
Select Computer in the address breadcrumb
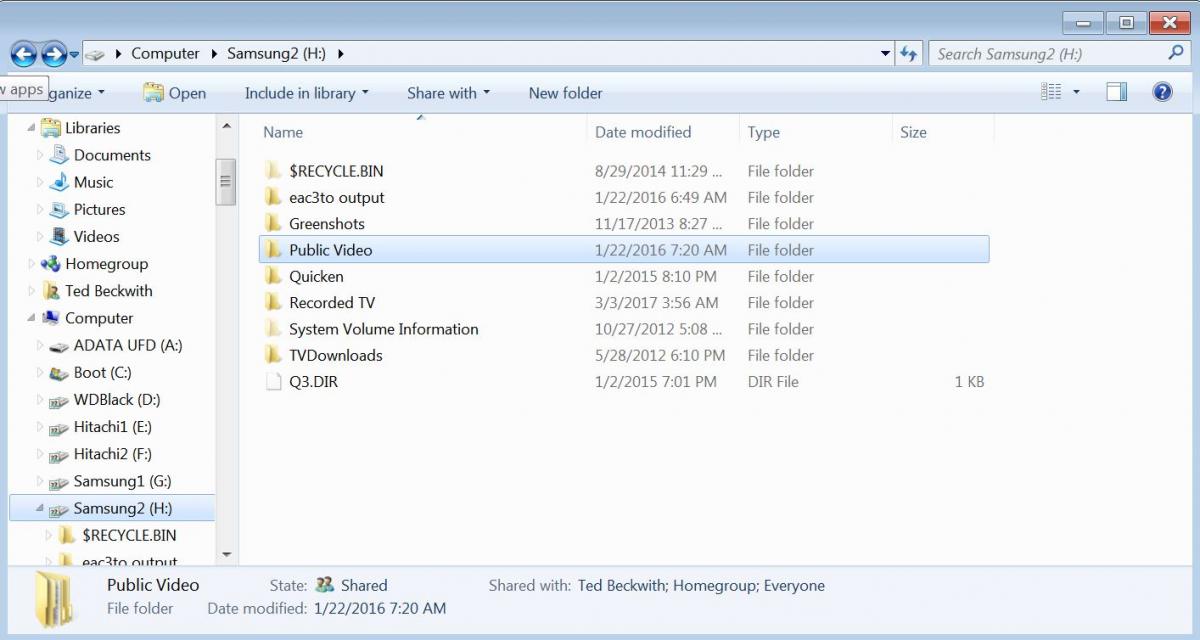pos(165,54)
